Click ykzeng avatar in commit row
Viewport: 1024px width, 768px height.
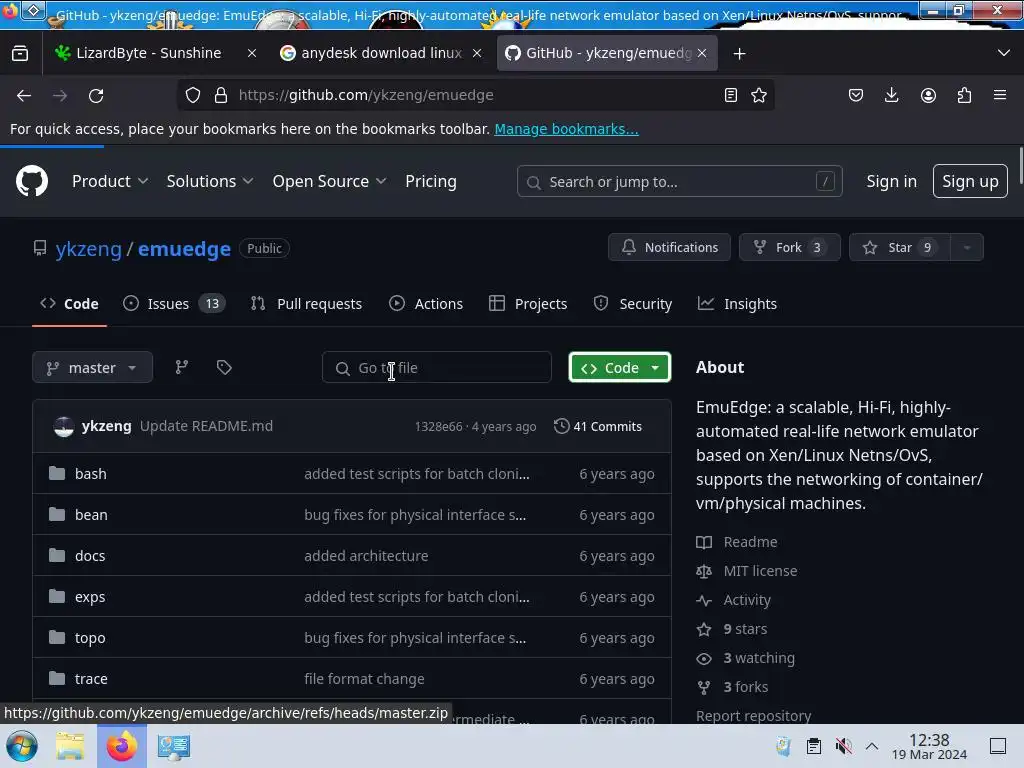click(x=64, y=426)
